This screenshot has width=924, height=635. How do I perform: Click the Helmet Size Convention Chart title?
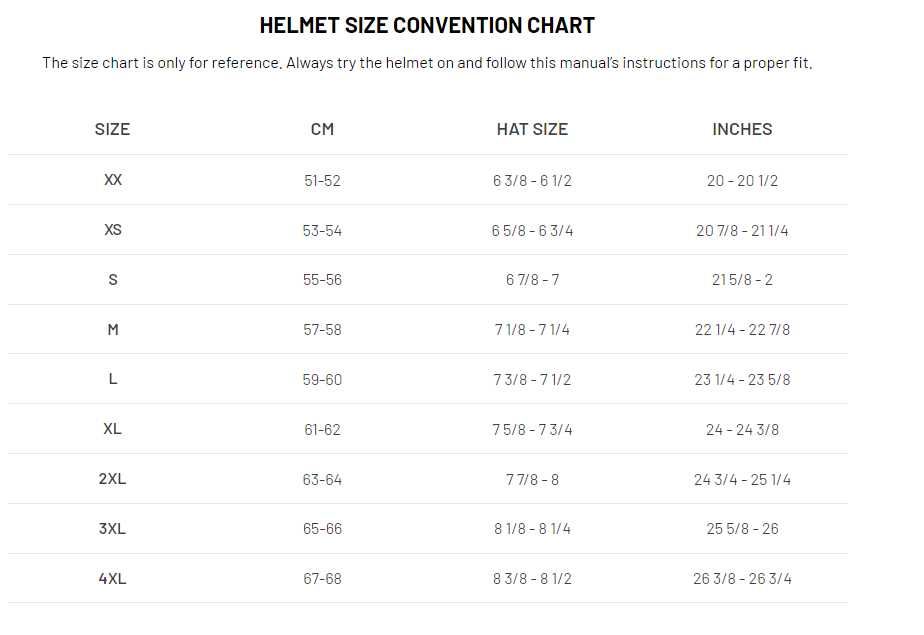point(427,25)
